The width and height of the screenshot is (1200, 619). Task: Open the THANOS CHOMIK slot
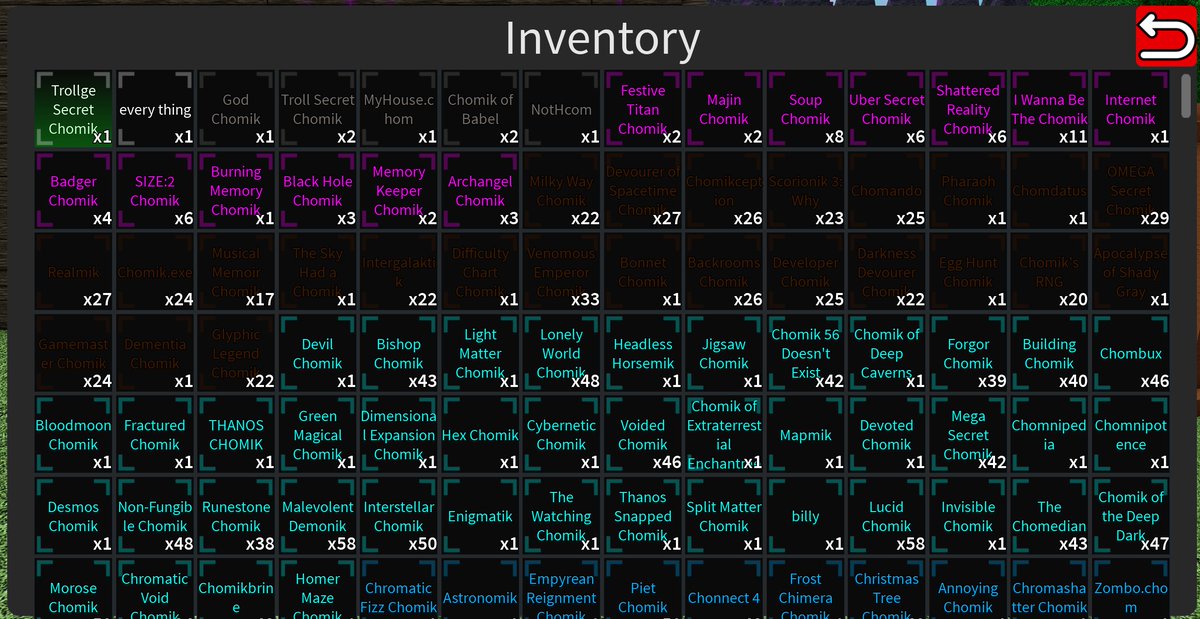[236, 435]
